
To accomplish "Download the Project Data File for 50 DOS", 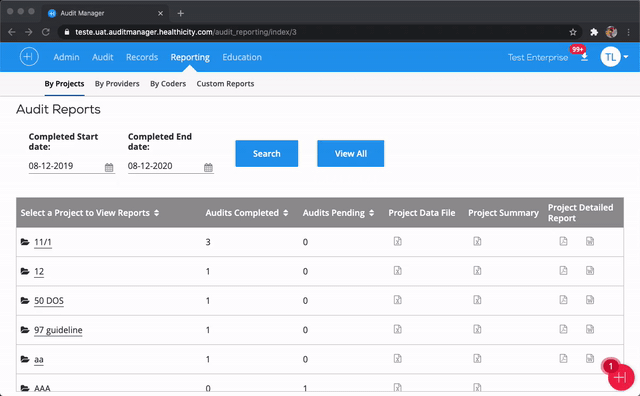I will 398,300.
